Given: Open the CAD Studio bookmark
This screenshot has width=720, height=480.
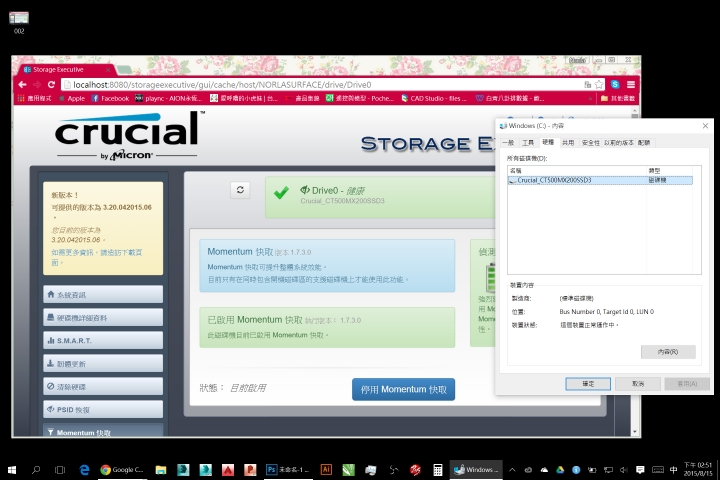Looking at the screenshot, I should 434,98.
